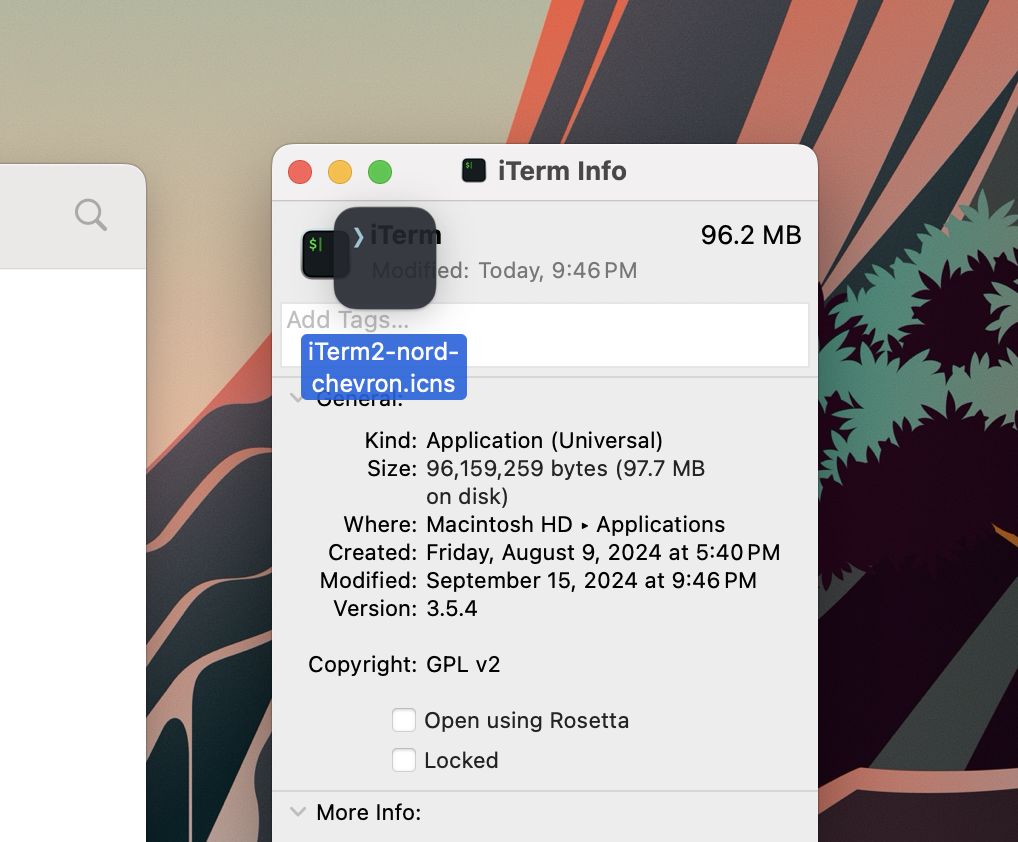The width and height of the screenshot is (1018, 842).
Task: Click the search magnifier in the left window
Action: 91,215
